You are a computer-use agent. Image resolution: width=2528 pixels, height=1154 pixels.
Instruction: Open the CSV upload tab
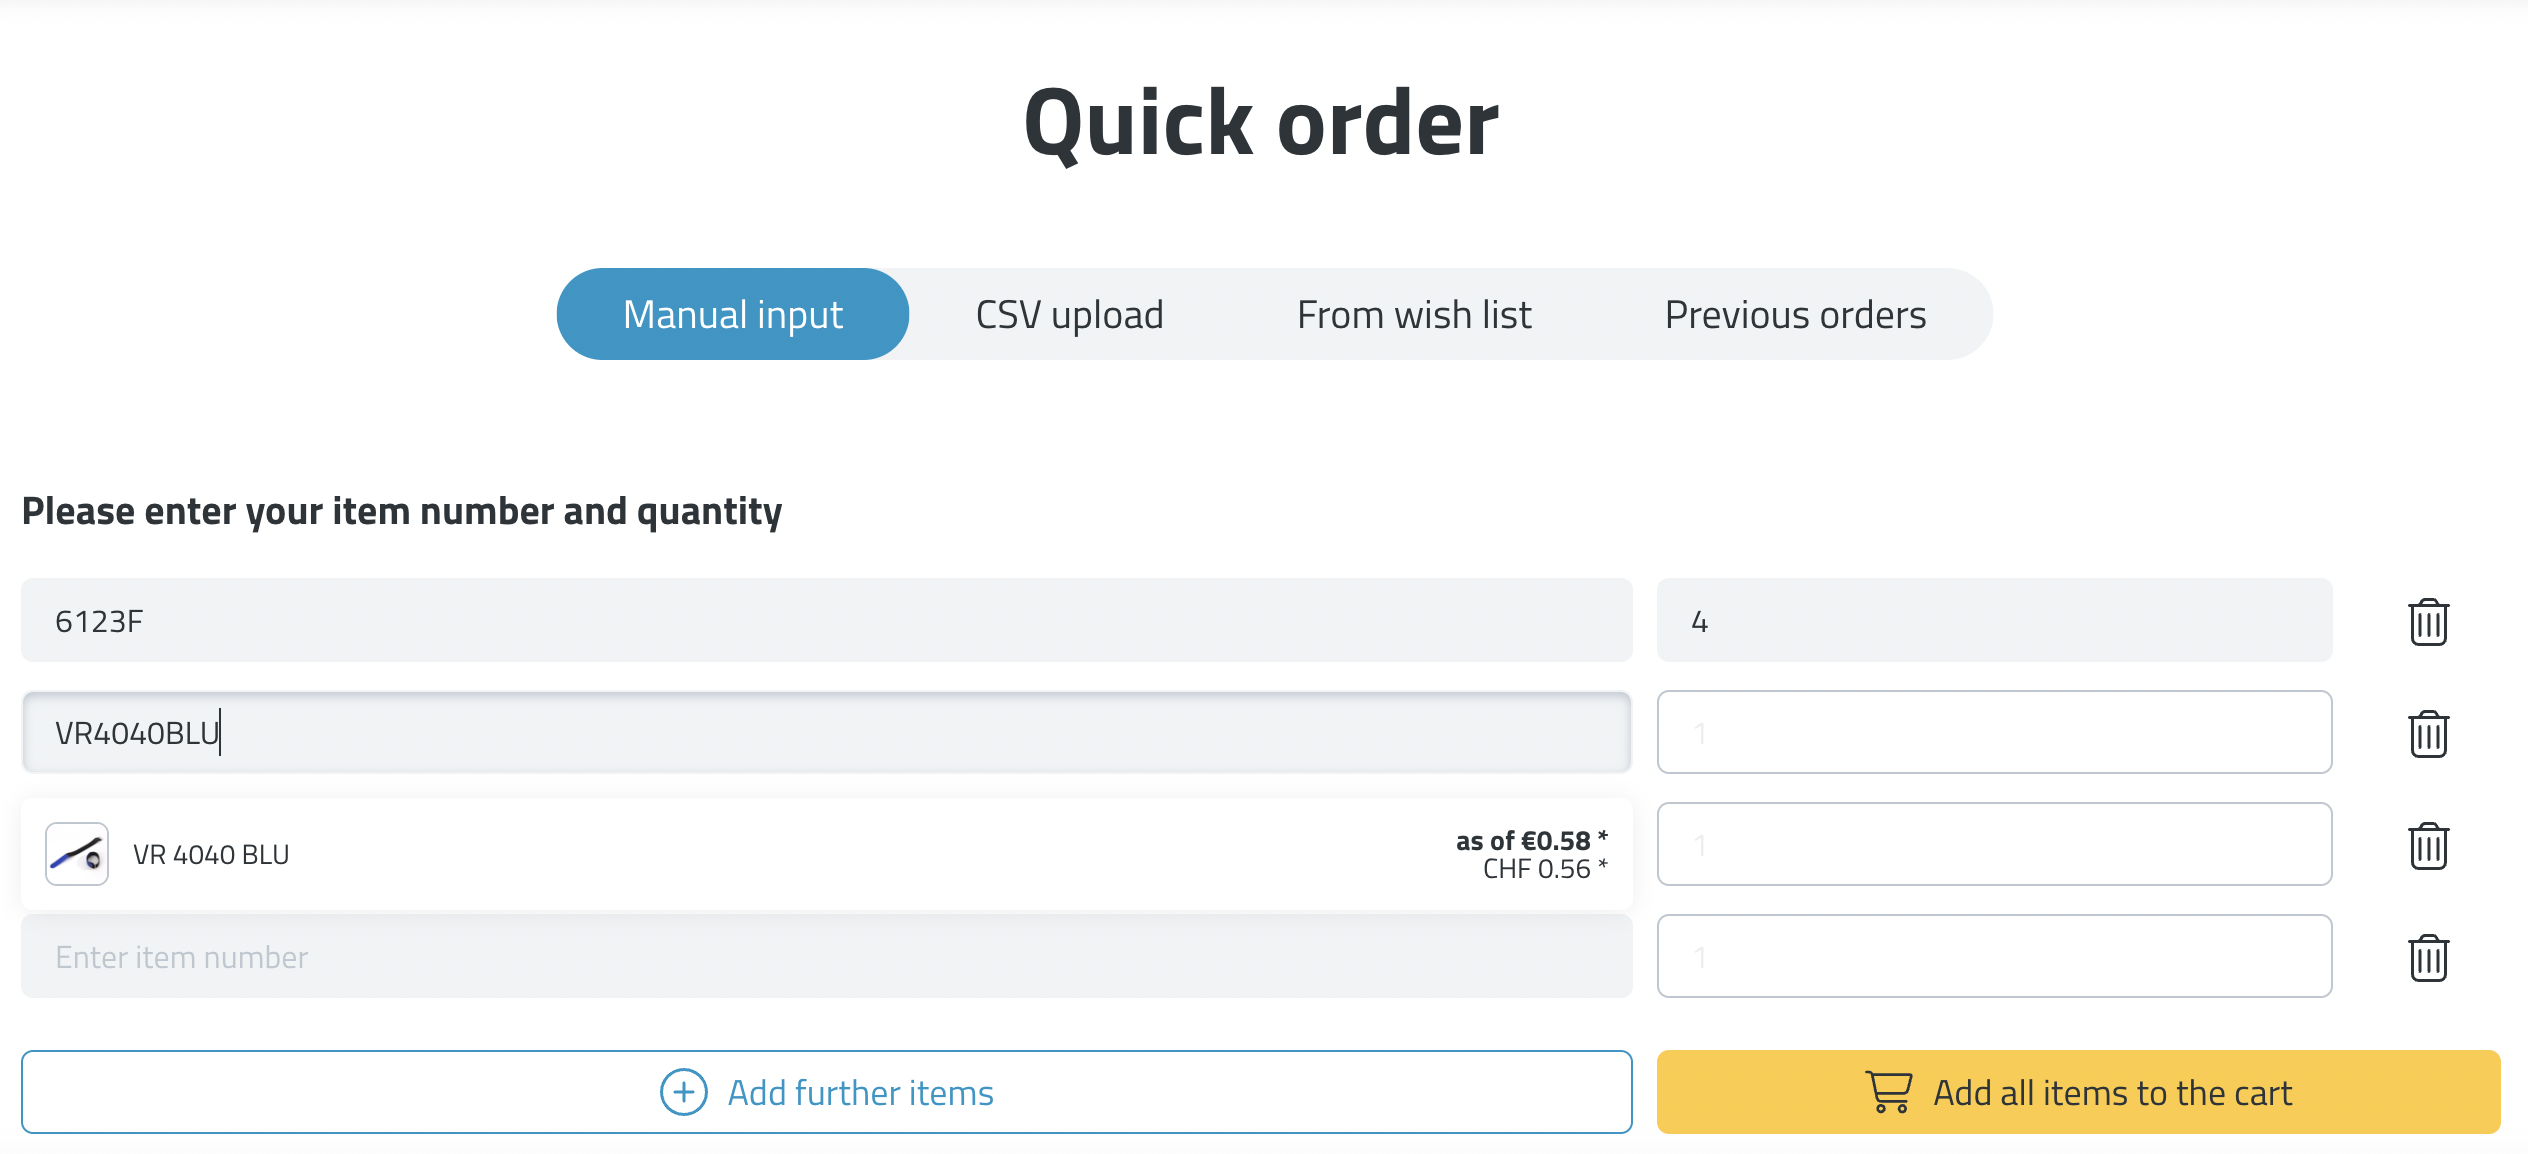1069,315
